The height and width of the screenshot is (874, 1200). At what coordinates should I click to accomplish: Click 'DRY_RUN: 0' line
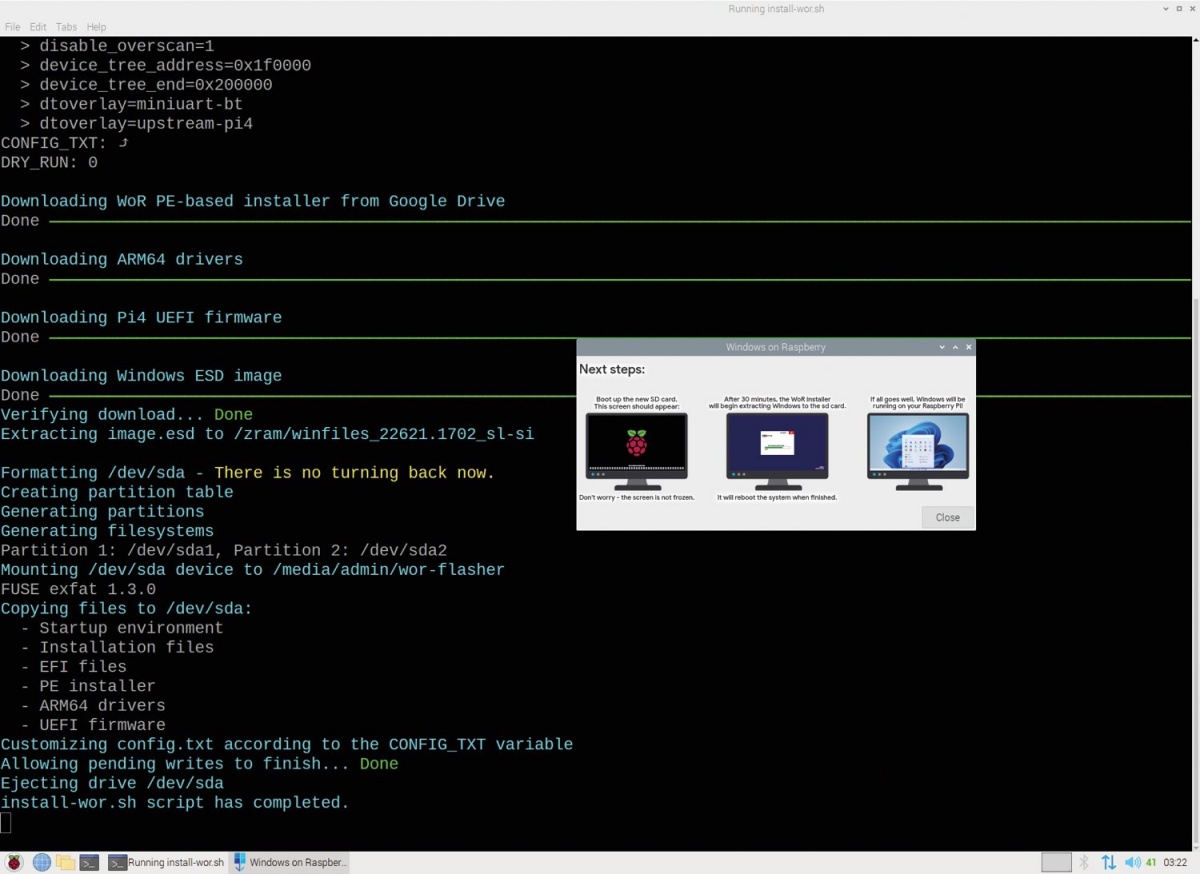(49, 163)
